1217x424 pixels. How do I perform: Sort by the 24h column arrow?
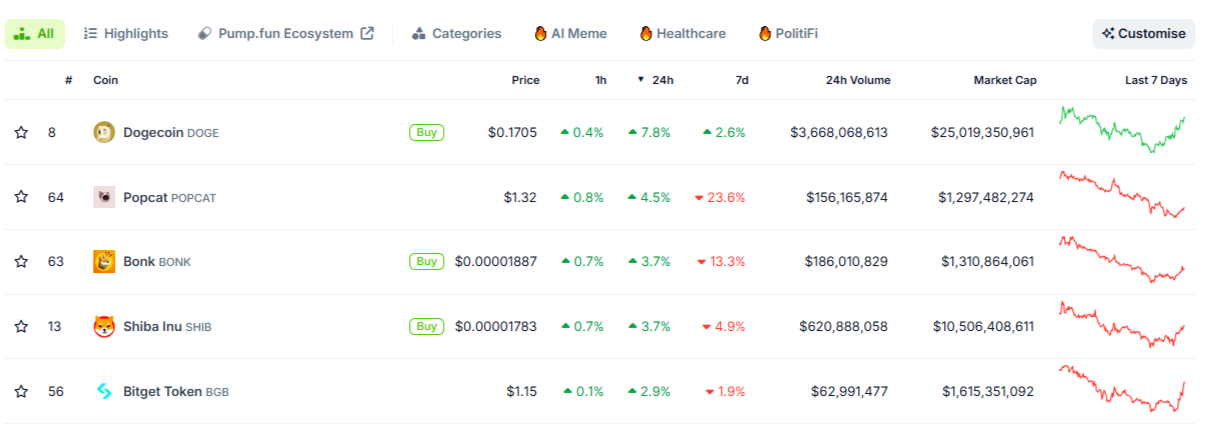[x=640, y=80]
